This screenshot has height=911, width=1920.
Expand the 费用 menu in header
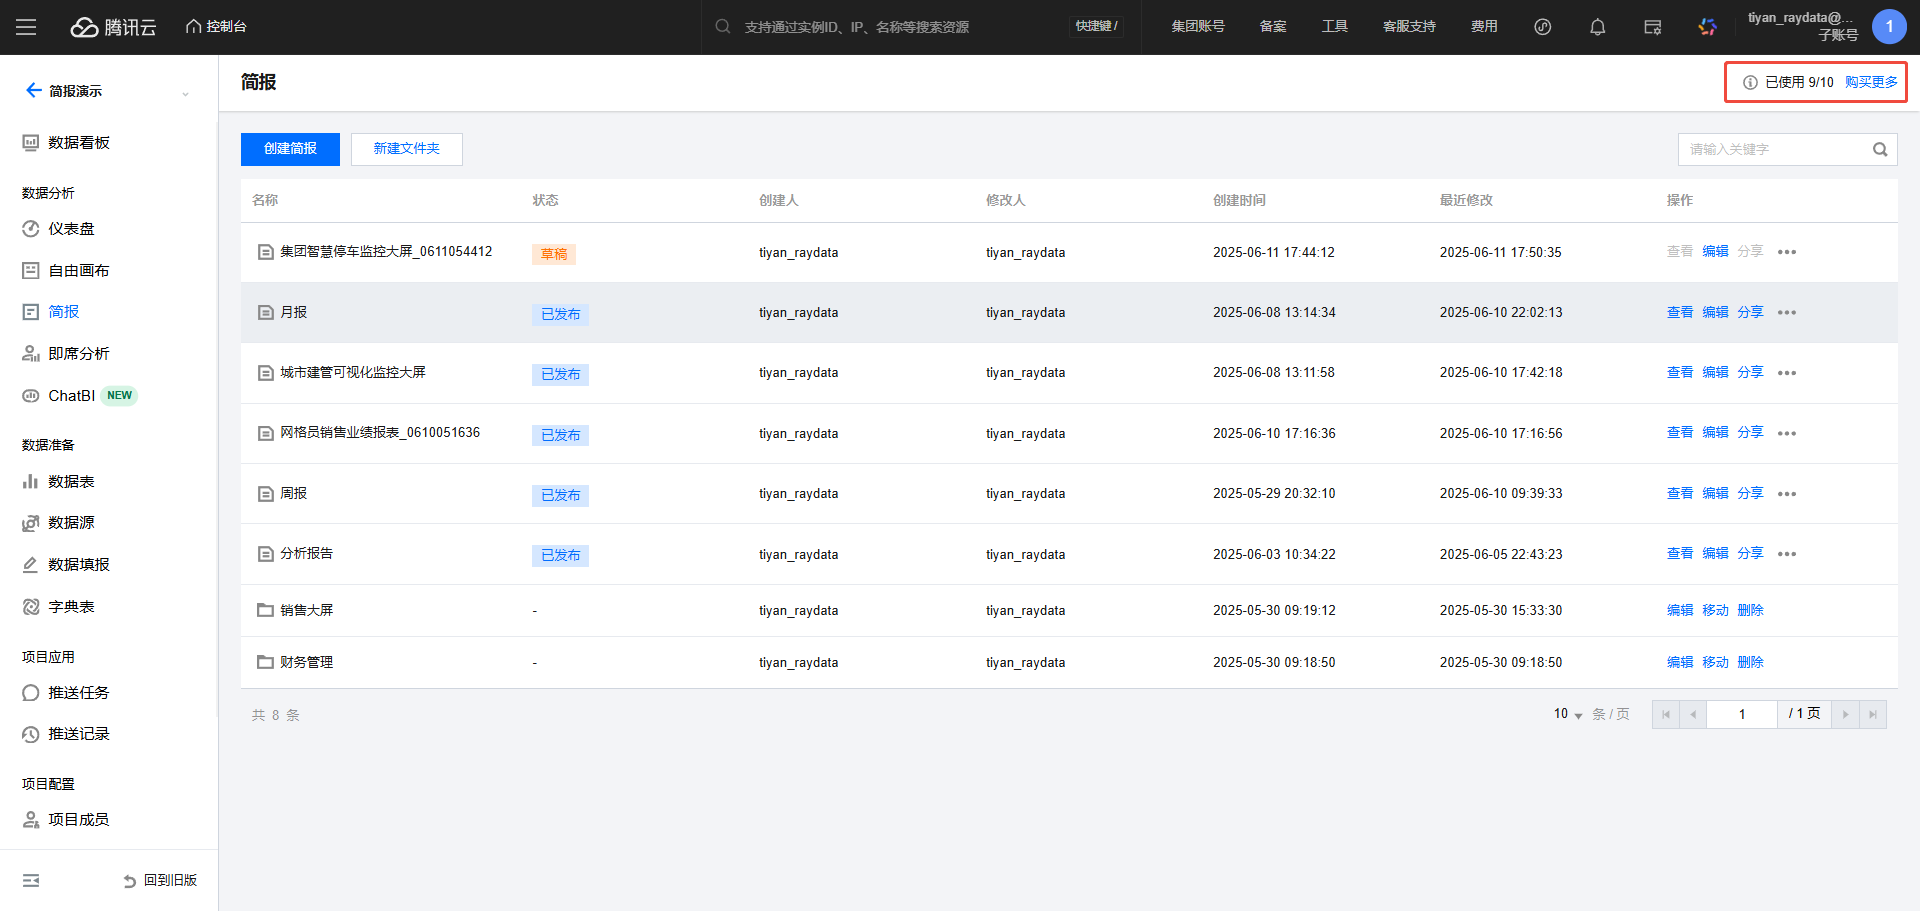[1483, 27]
